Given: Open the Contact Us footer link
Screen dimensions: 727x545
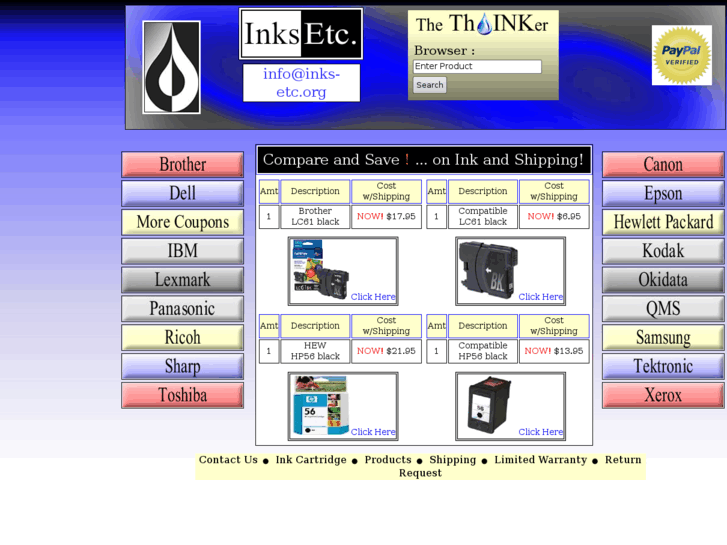Looking at the screenshot, I should pos(228,460).
